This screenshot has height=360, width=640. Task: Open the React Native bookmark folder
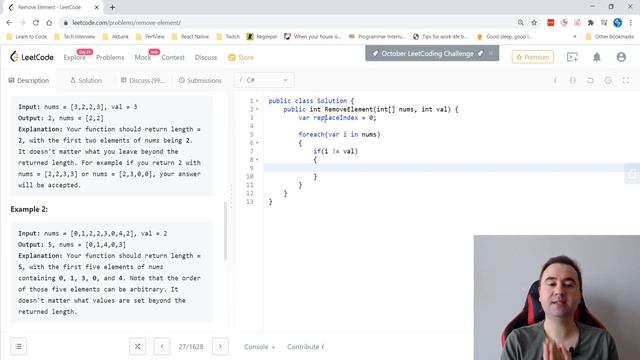click(x=190, y=37)
